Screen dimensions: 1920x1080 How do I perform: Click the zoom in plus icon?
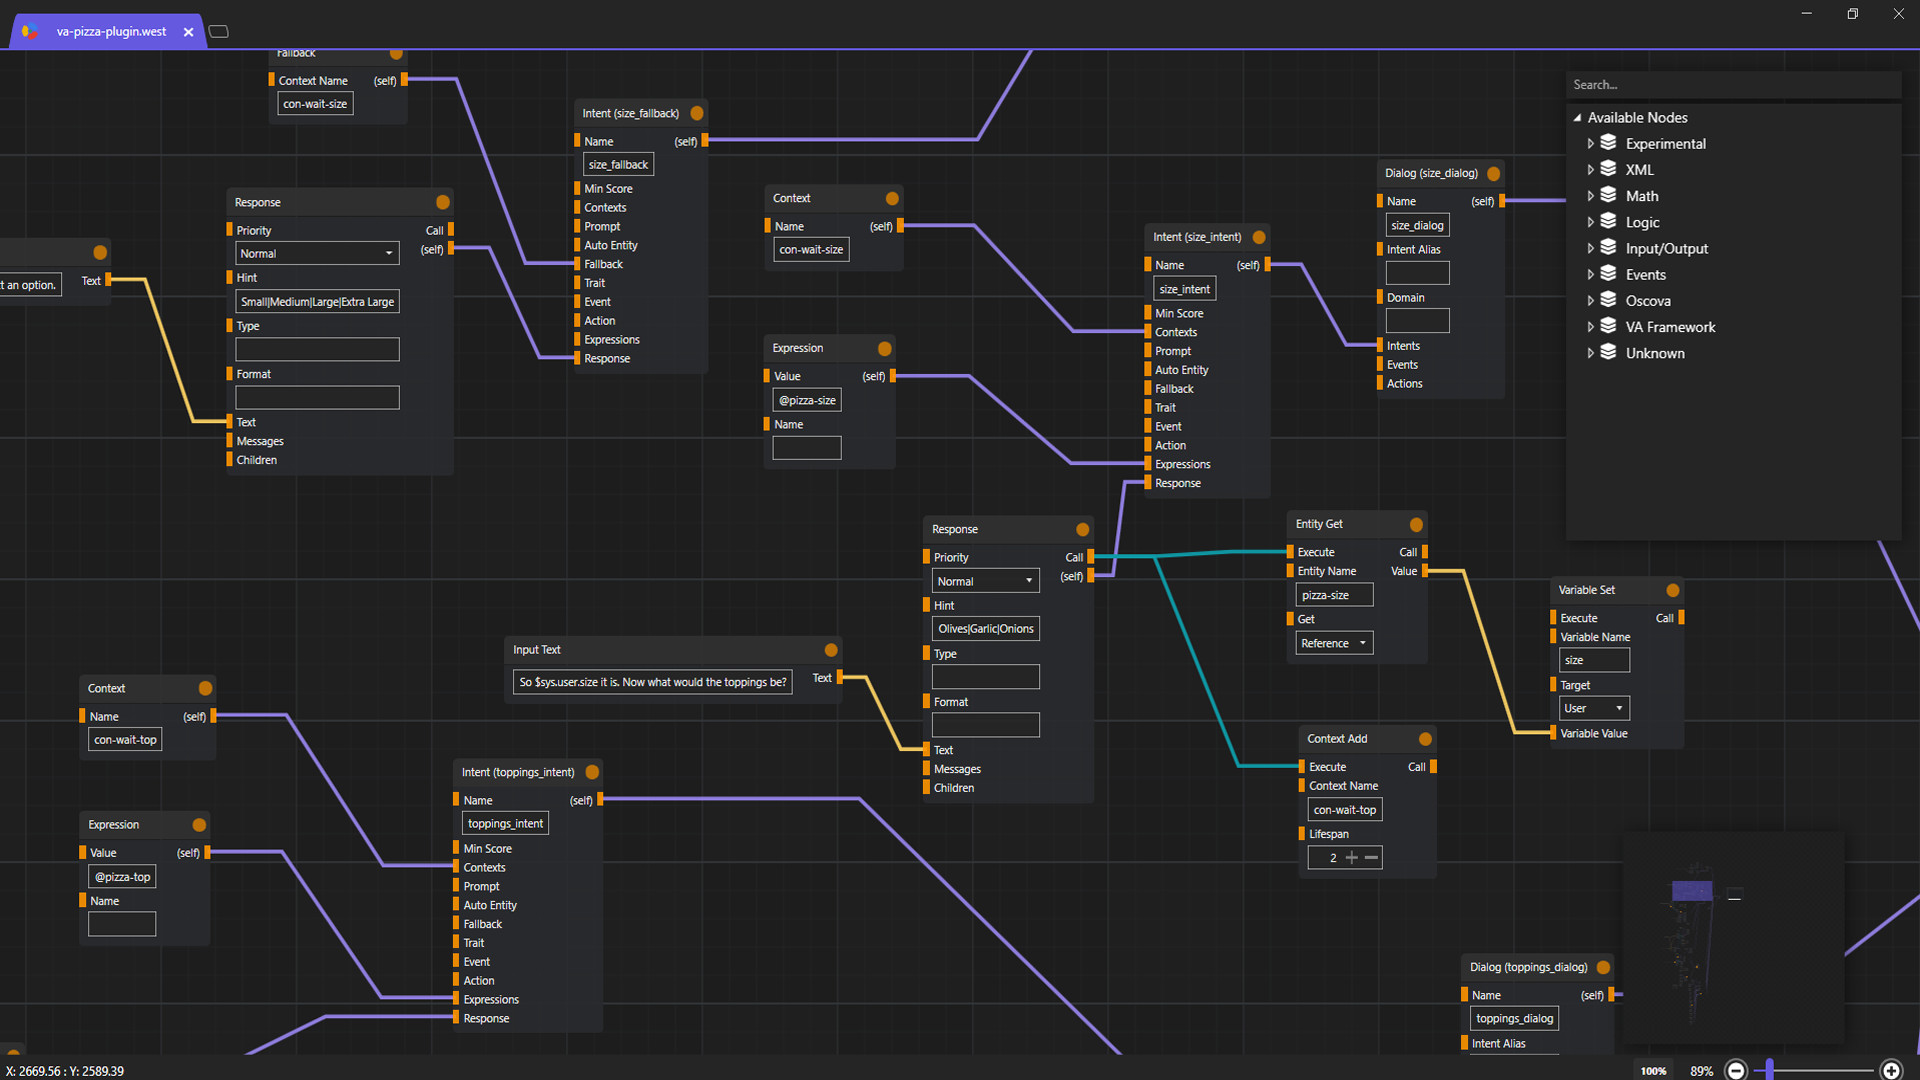click(x=1891, y=1070)
